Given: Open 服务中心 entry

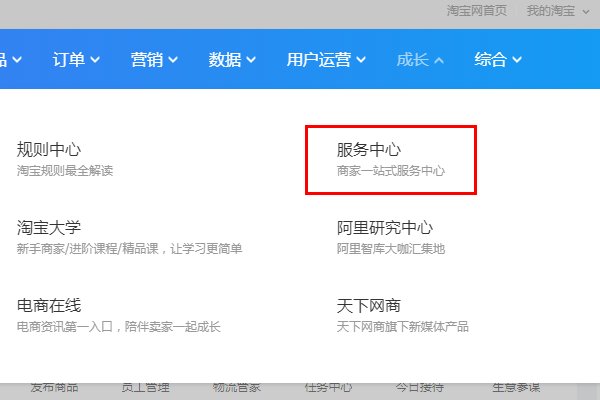Looking at the screenshot, I should 369,149.
